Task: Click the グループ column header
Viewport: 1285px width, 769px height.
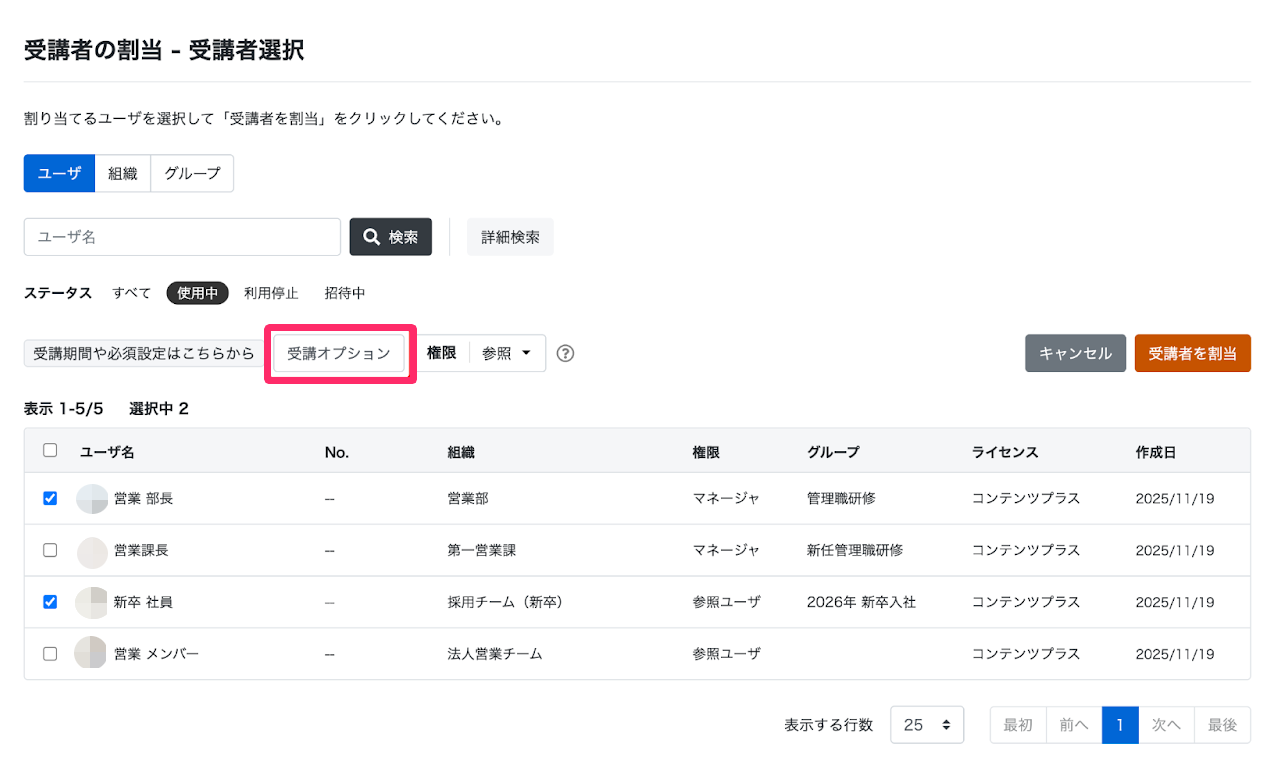Action: tap(833, 452)
